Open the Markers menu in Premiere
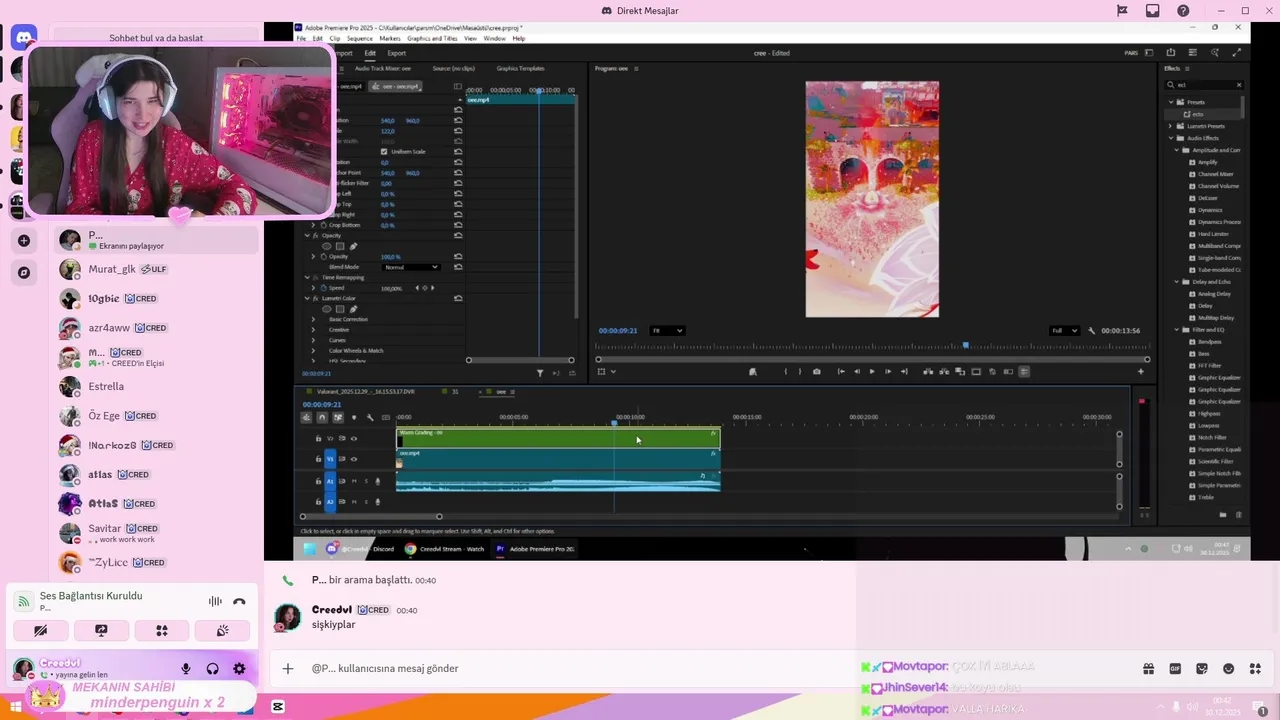Image resolution: width=1280 pixels, height=720 pixels. pos(390,39)
